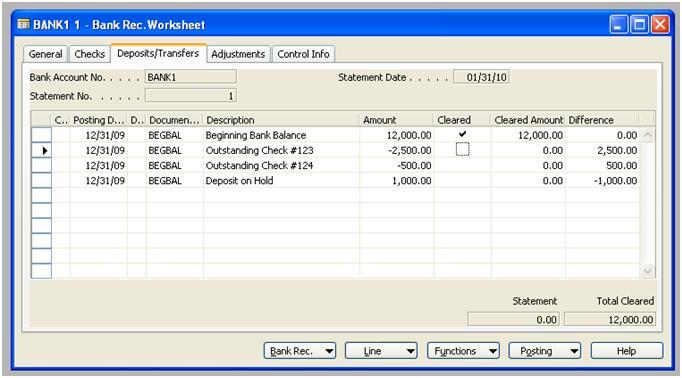Screen dimensions: 682x378
Task: Minimize the Bank Rec. Worksheet window
Action: [x=618, y=24]
